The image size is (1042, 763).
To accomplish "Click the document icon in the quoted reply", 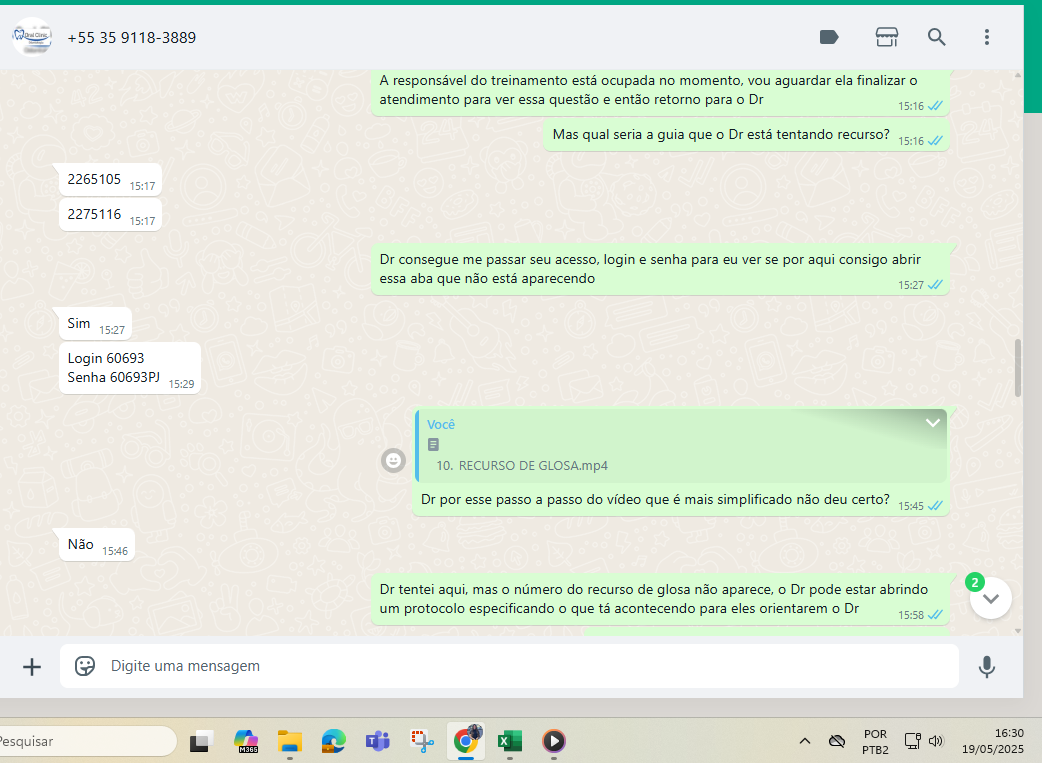I will (433, 445).
